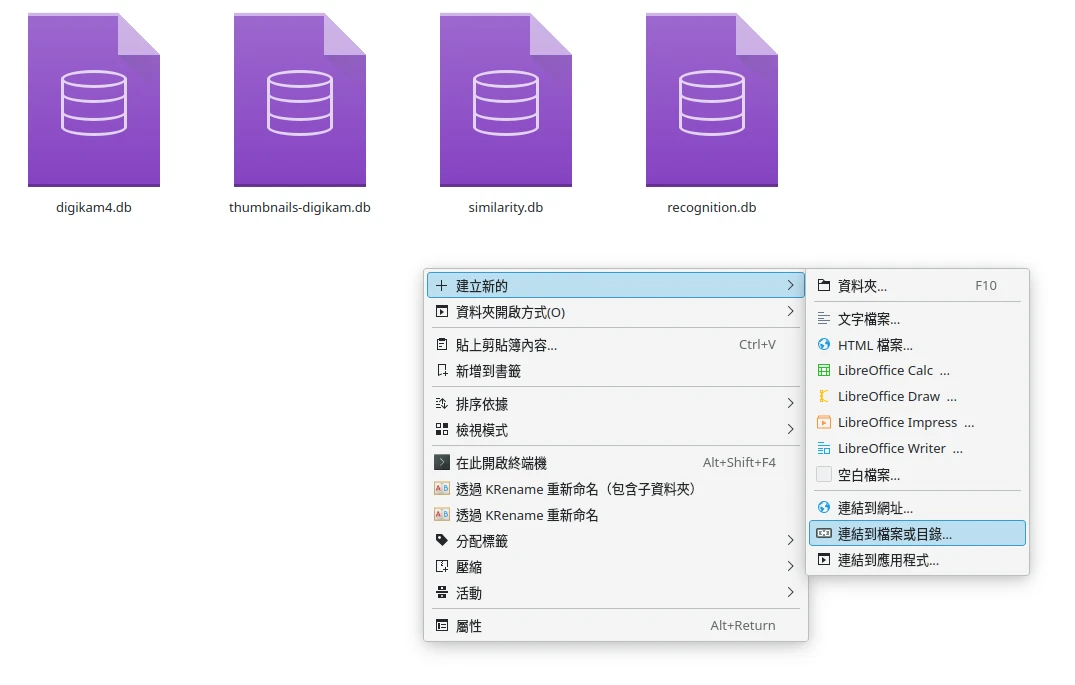Click the globe icon for HTML 檔案
This screenshot has height=685, width=1075.
point(823,344)
